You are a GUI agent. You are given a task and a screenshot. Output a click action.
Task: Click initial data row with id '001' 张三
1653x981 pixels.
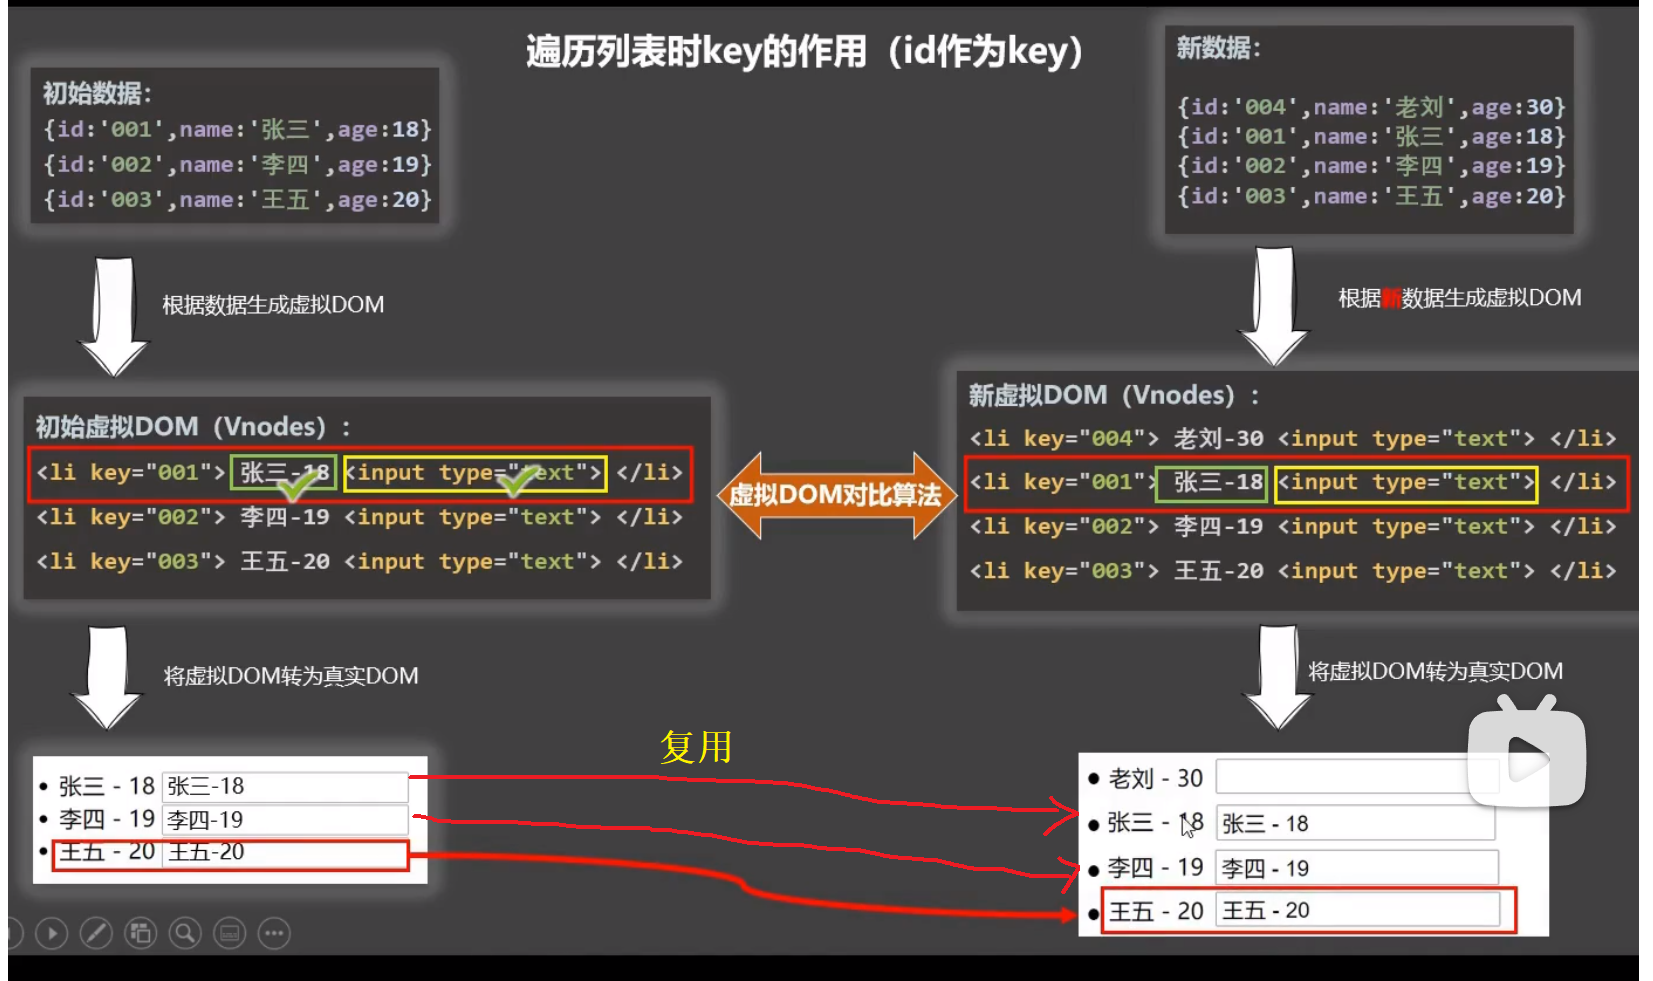[x=237, y=130]
